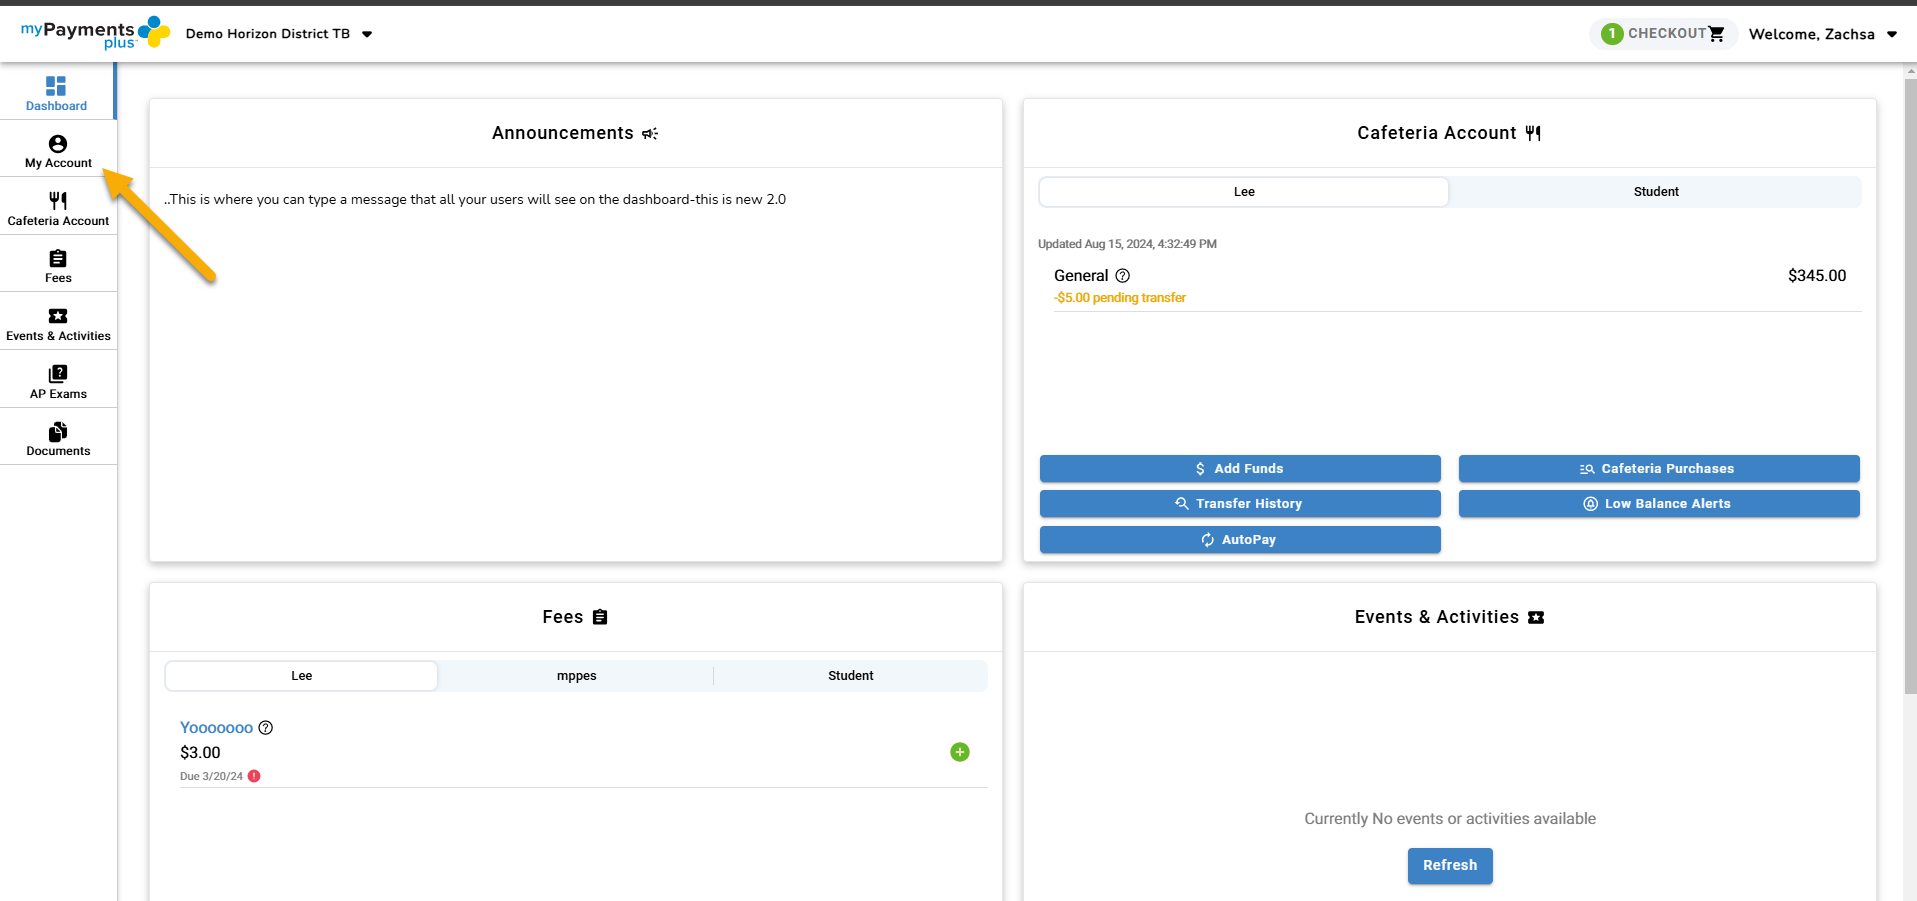Click the help icon beside General balance
The image size is (1917, 901).
tap(1123, 276)
